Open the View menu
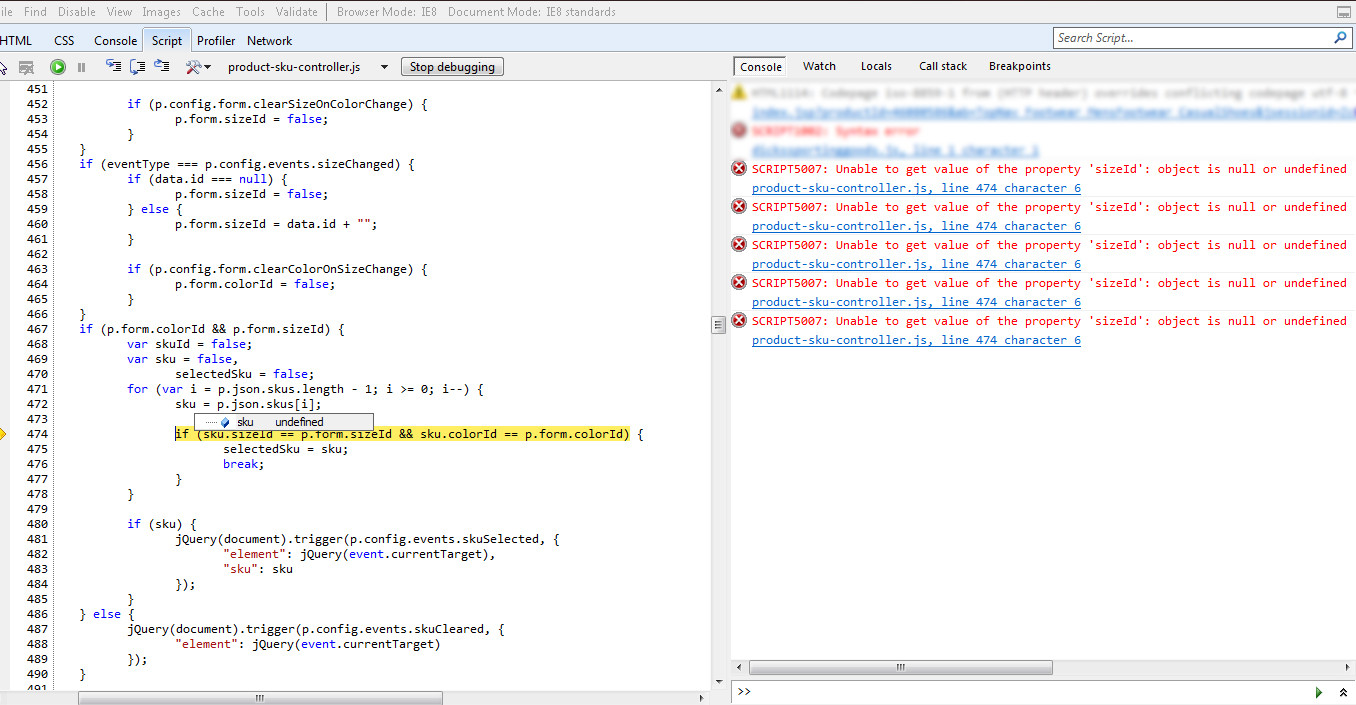 [x=119, y=12]
